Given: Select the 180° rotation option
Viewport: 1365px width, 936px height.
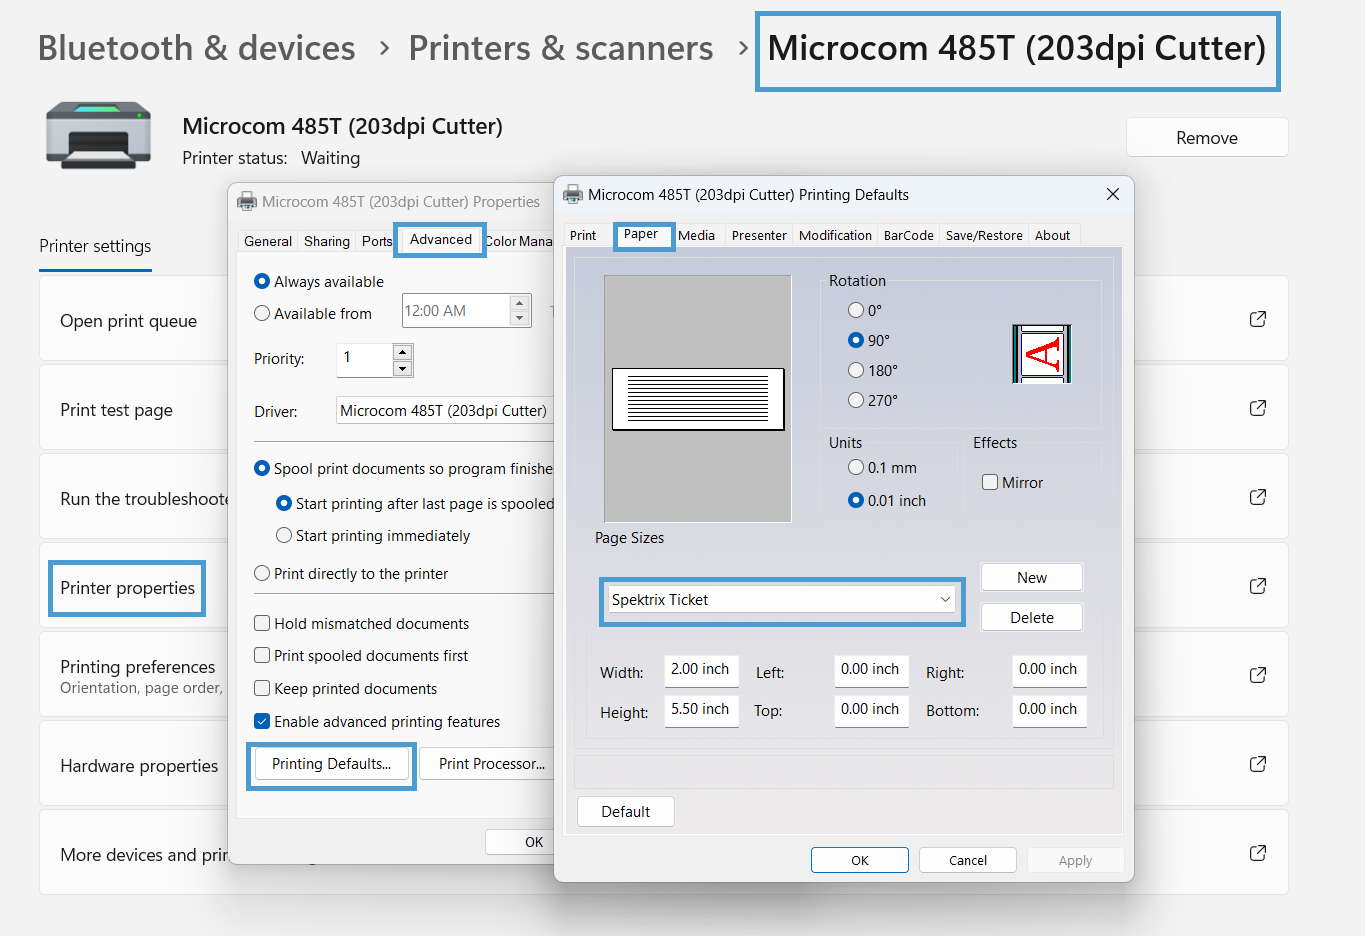Looking at the screenshot, I should (x=856, y=370).
